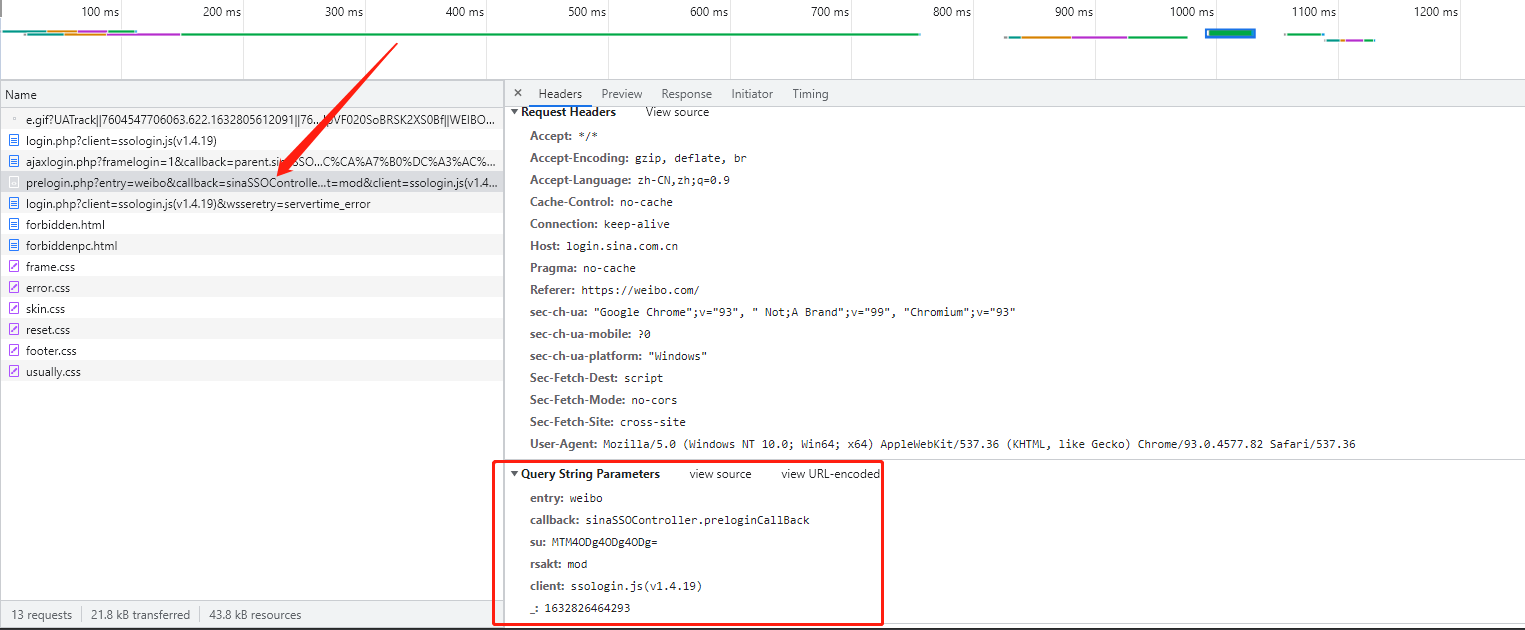
Task: Collapse the Request Headers section
Action: click(514, 112)
